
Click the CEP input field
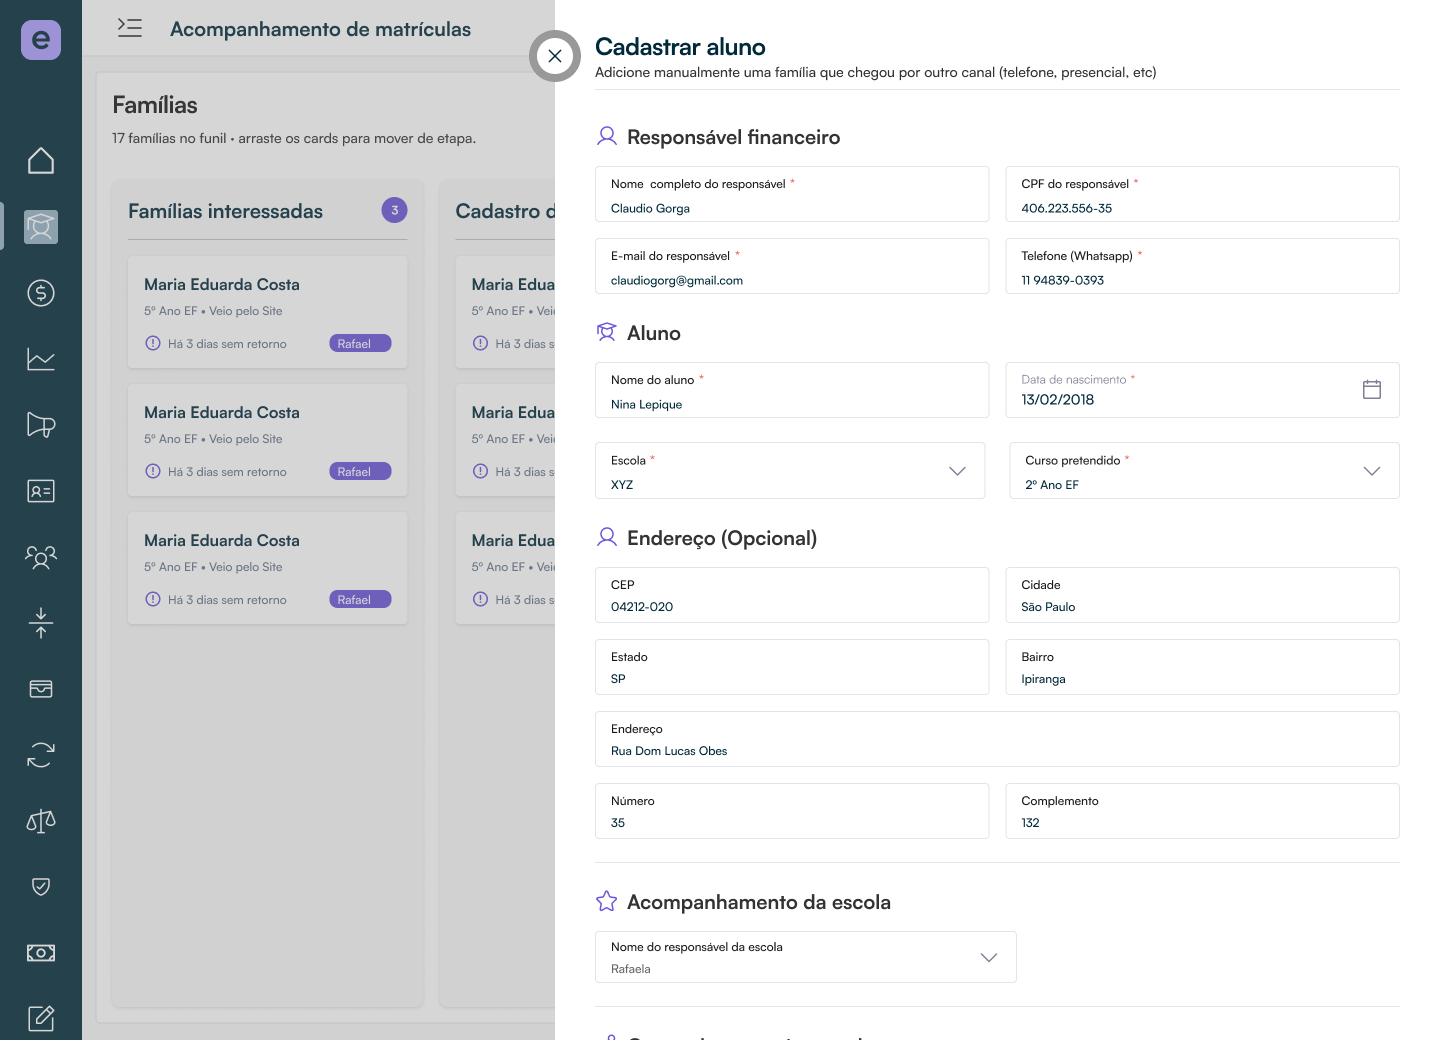(792, 595)
